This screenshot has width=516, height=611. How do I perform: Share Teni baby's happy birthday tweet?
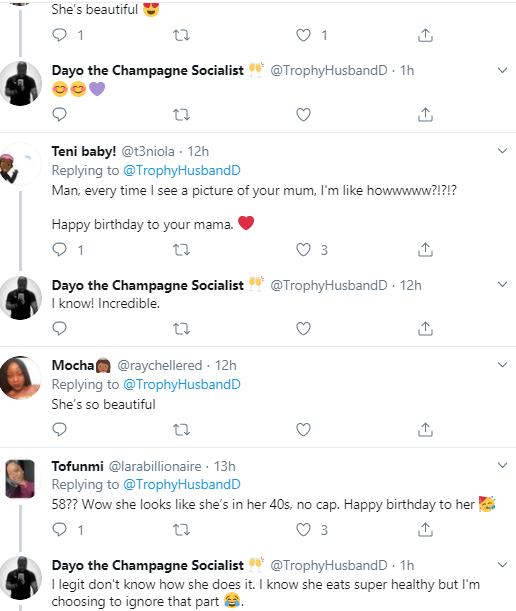pyautogui.click(x=425, y=249)
